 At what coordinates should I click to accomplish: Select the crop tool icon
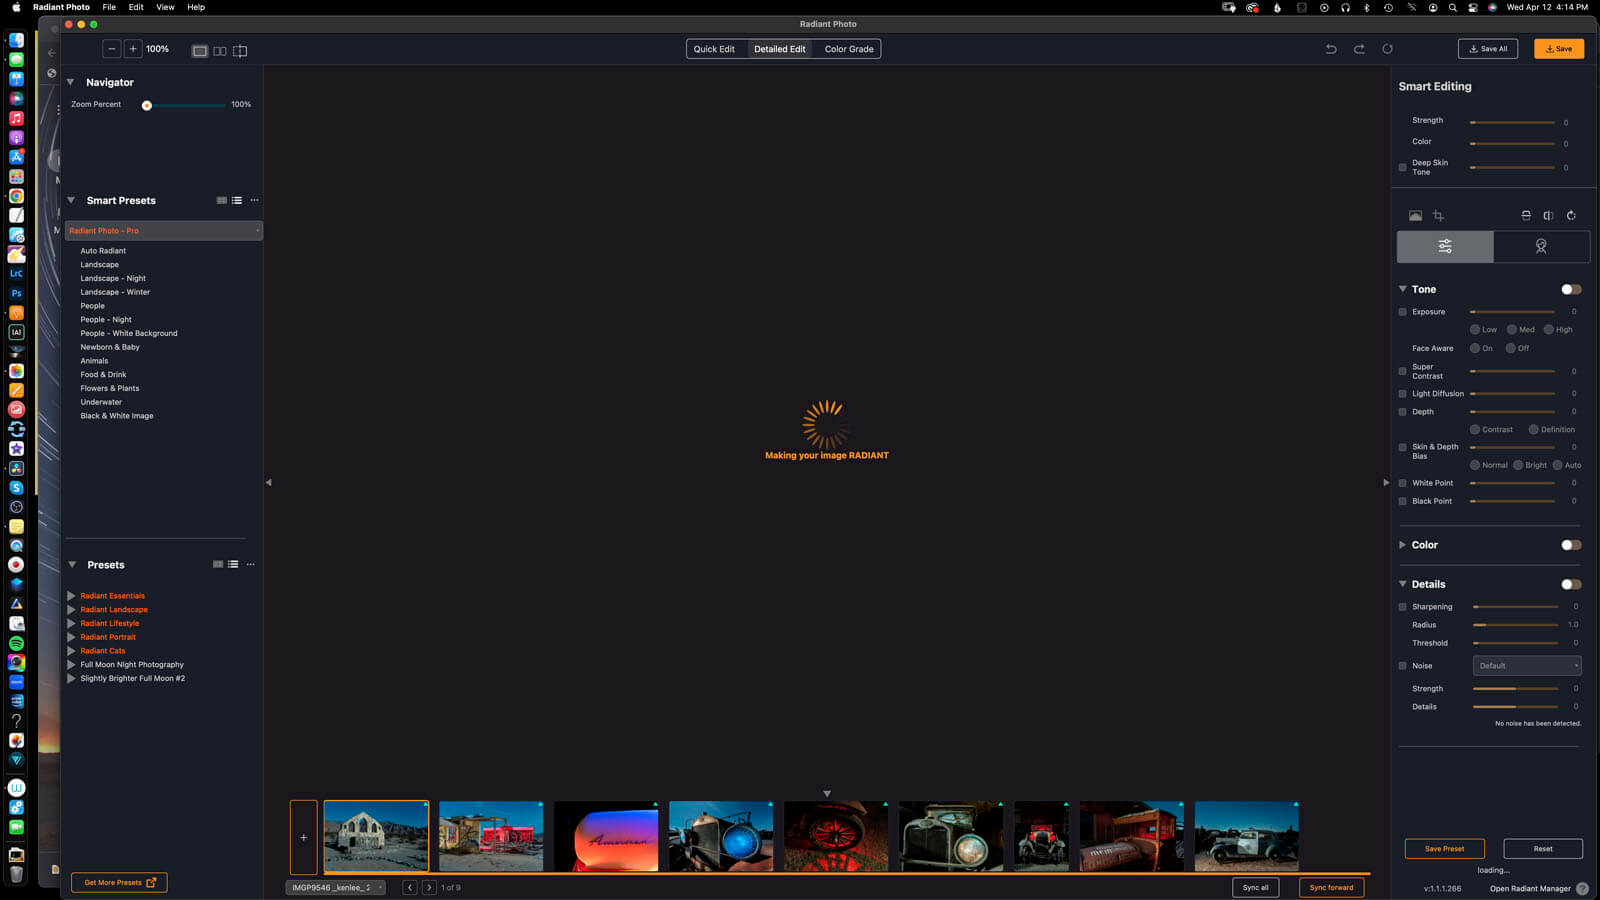pos(1438,216)
